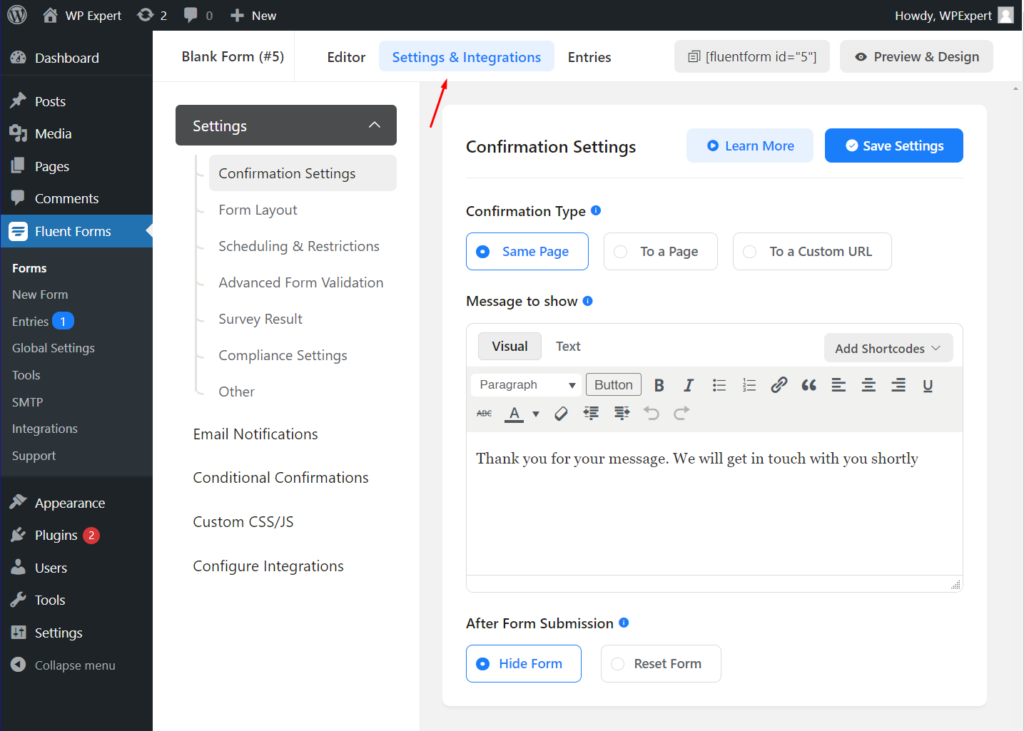Click info icon next to Confirmation Type

point(596,210)
